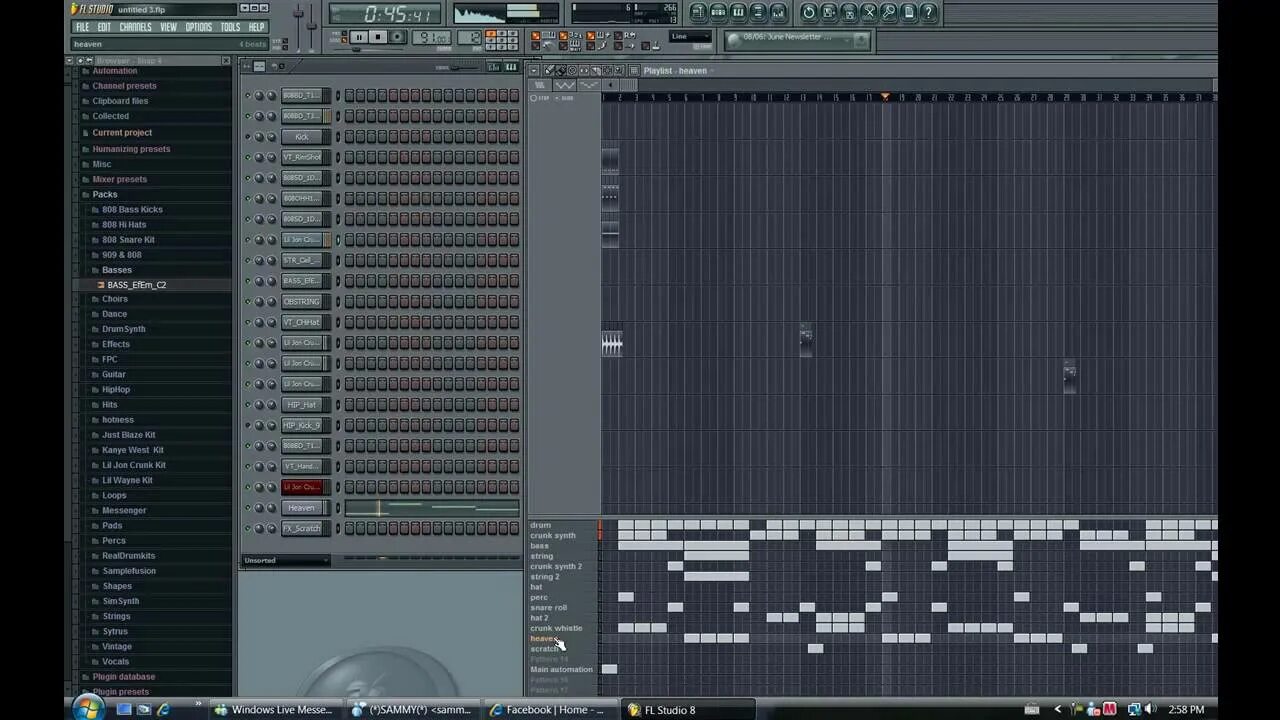The width and height of the screenshot is (1280, 720).
Task: Click the magnifier toolbar icon
Action: tap(888, 12)
